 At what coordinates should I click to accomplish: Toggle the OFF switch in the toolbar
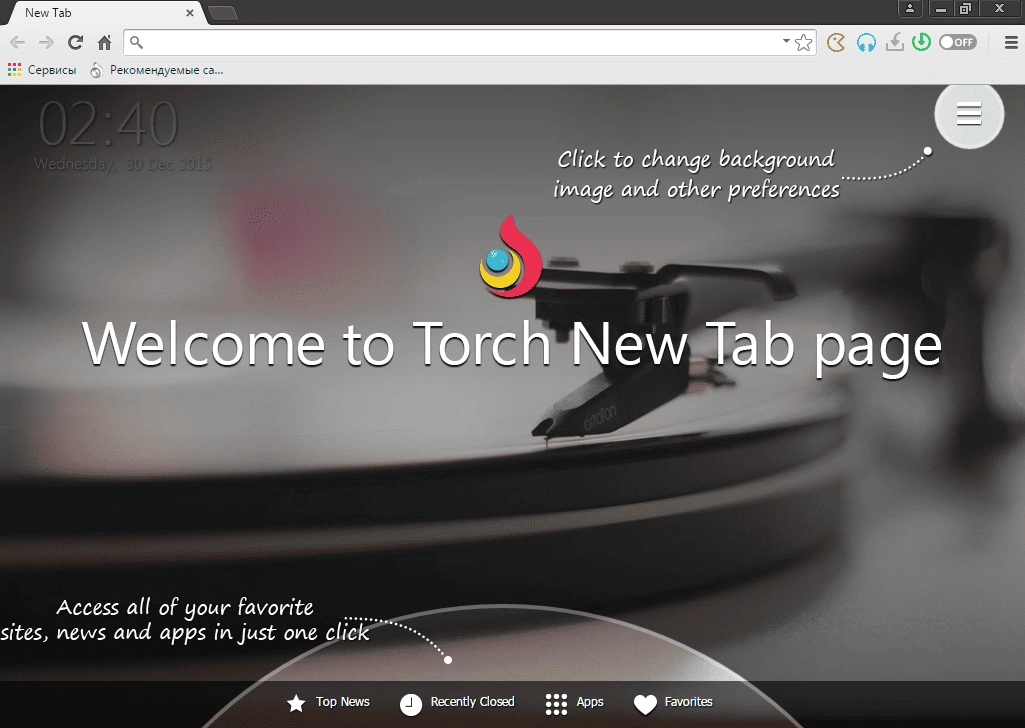[958, 42]
